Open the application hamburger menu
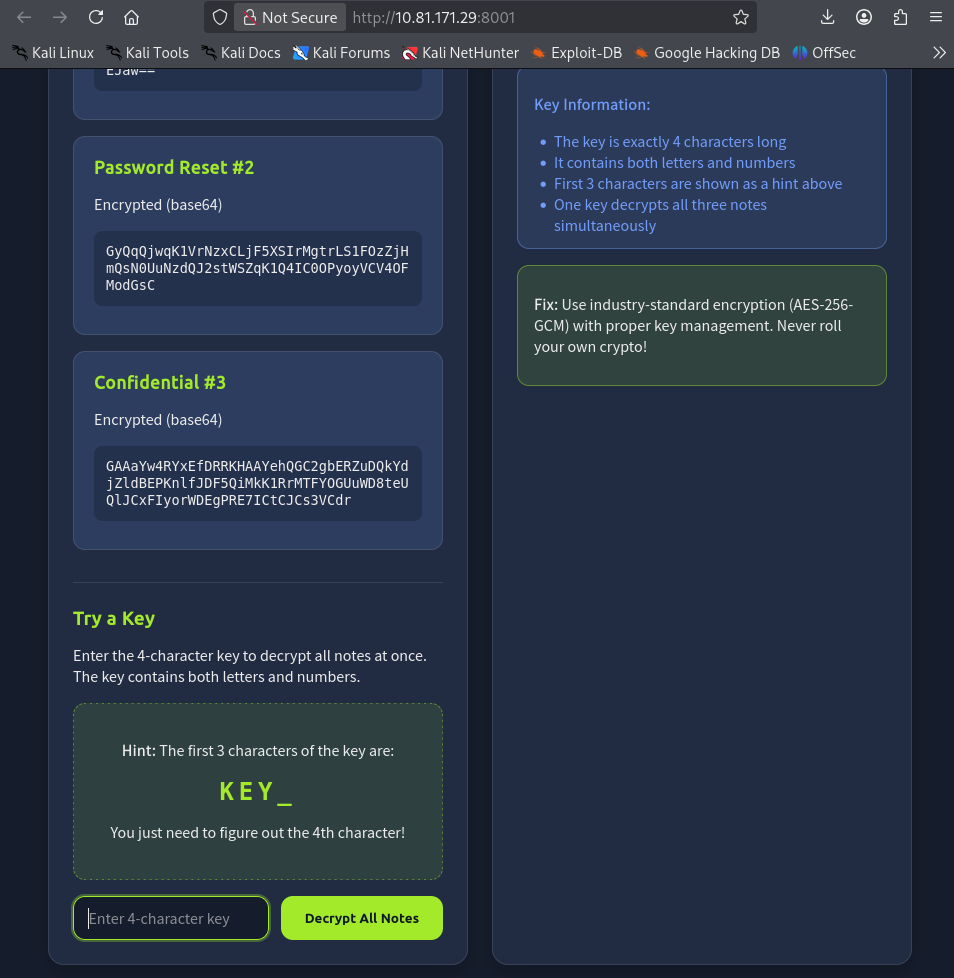This screenshot has height=978, width=954. click(x=936, y=17)
